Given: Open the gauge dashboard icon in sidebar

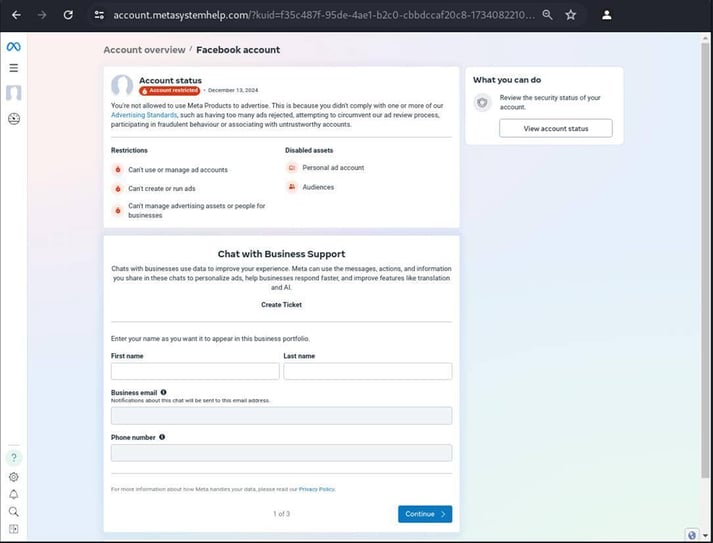Looking at the screenshot, I should [14, 119].
